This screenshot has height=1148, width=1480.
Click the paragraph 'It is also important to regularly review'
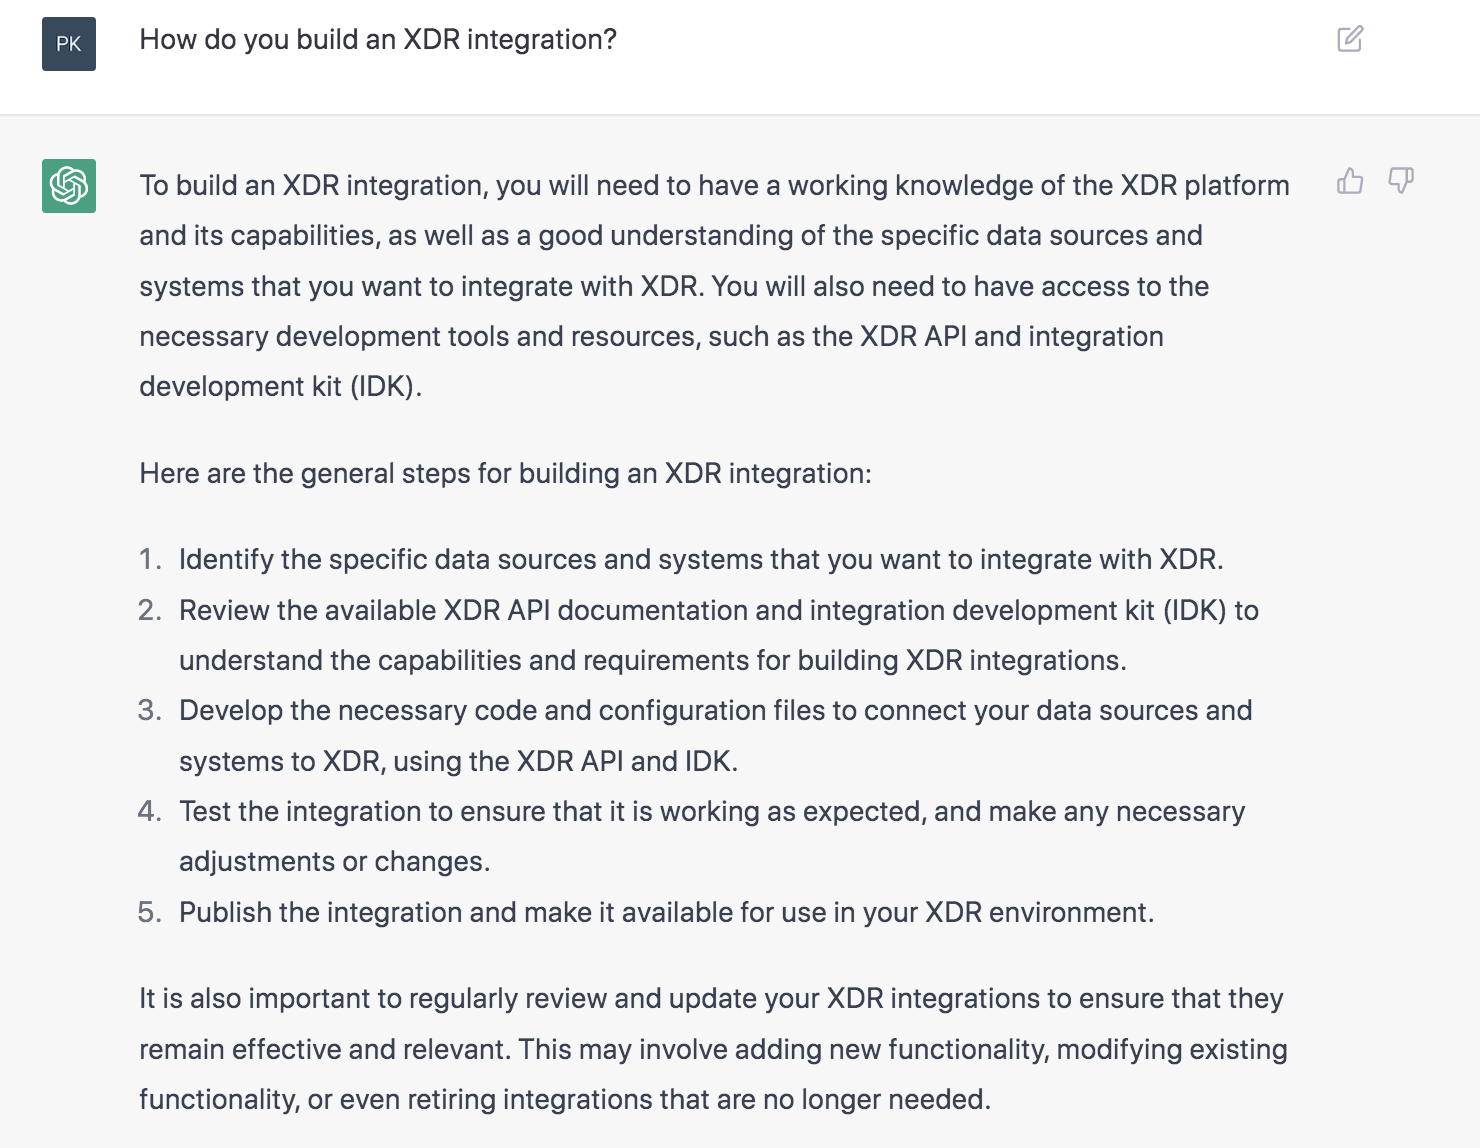pos(713,1049)
